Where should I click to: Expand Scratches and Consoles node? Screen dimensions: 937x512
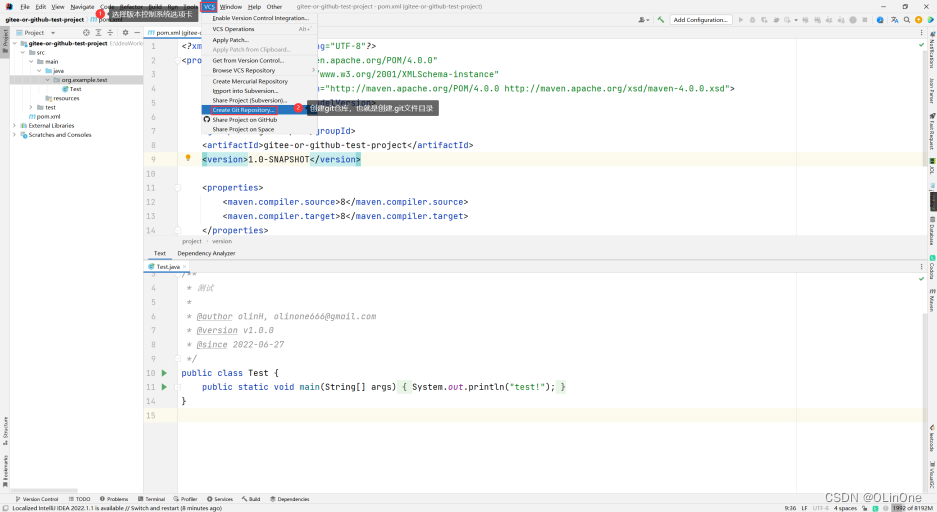click(15, 135)
